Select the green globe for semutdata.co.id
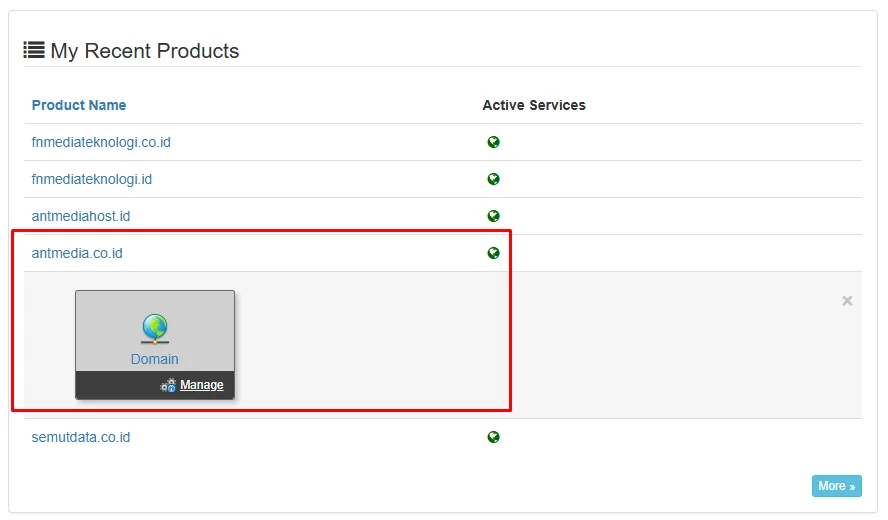The height and width of the screenshot is (520, 888). point(493,437)
